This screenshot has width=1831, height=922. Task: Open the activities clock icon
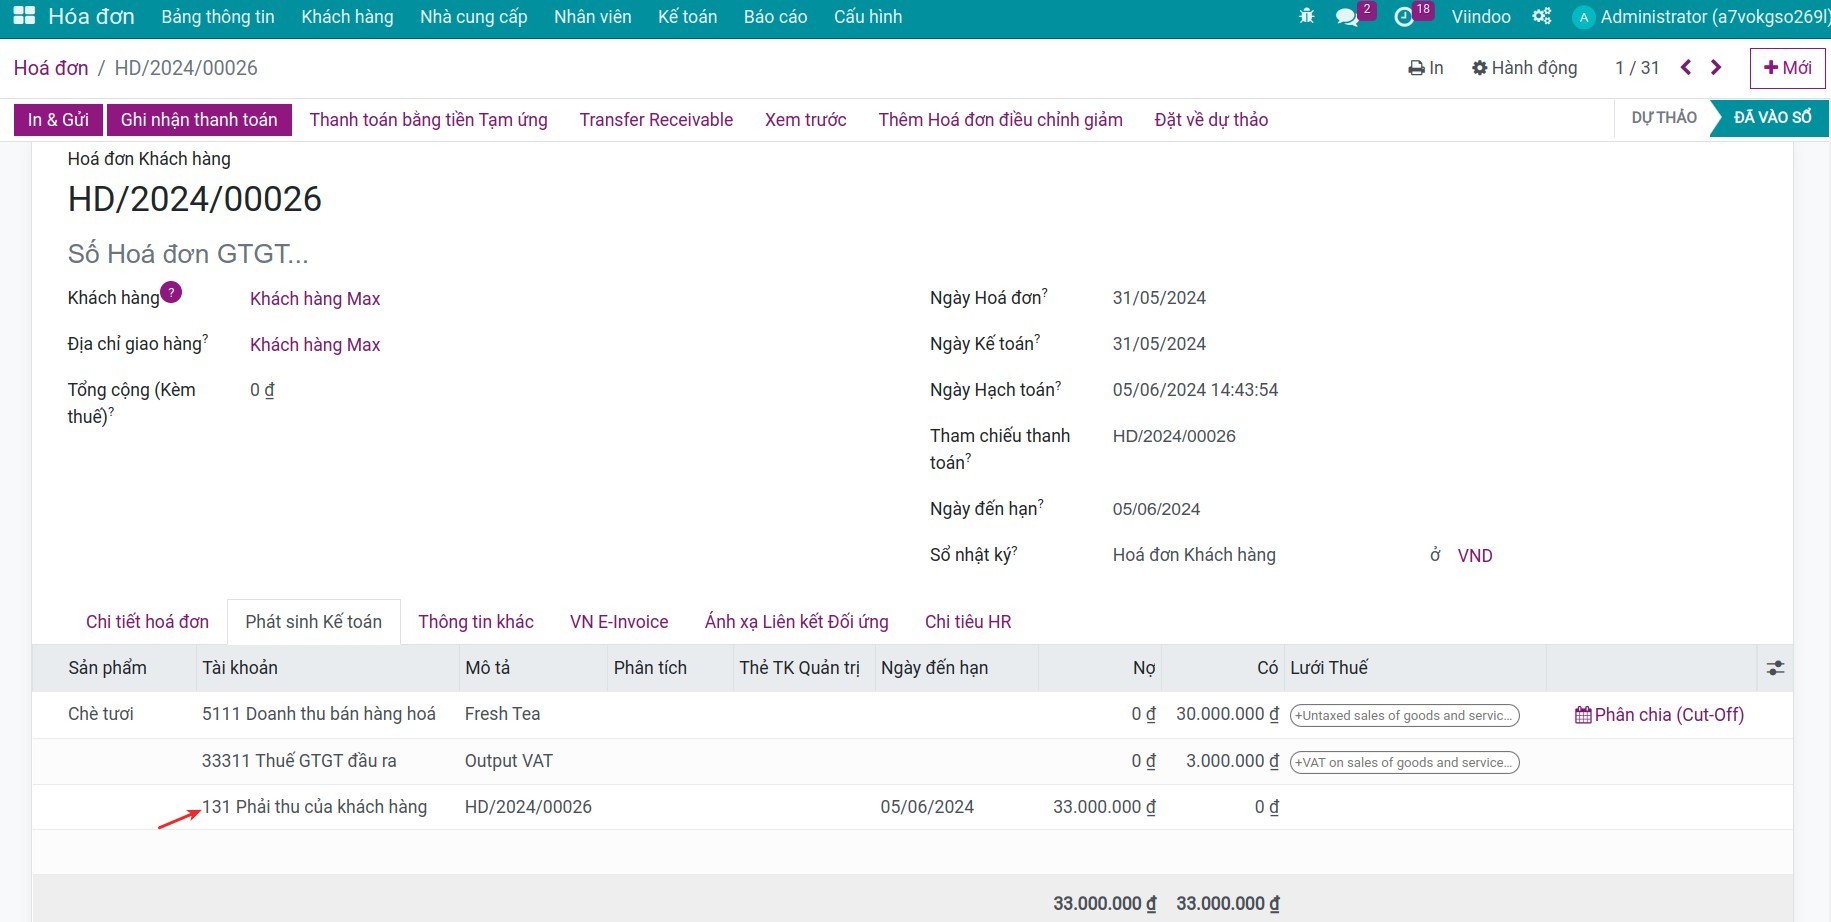[x=1404, y=17]
